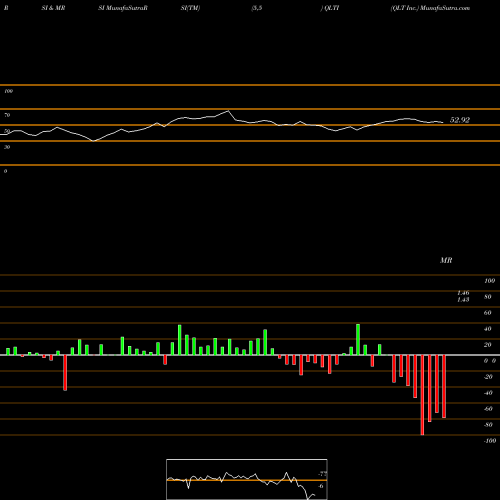Screen dimensions: 500x500
Task: Click the MR axis label -100
Action: tap(490, 441)
